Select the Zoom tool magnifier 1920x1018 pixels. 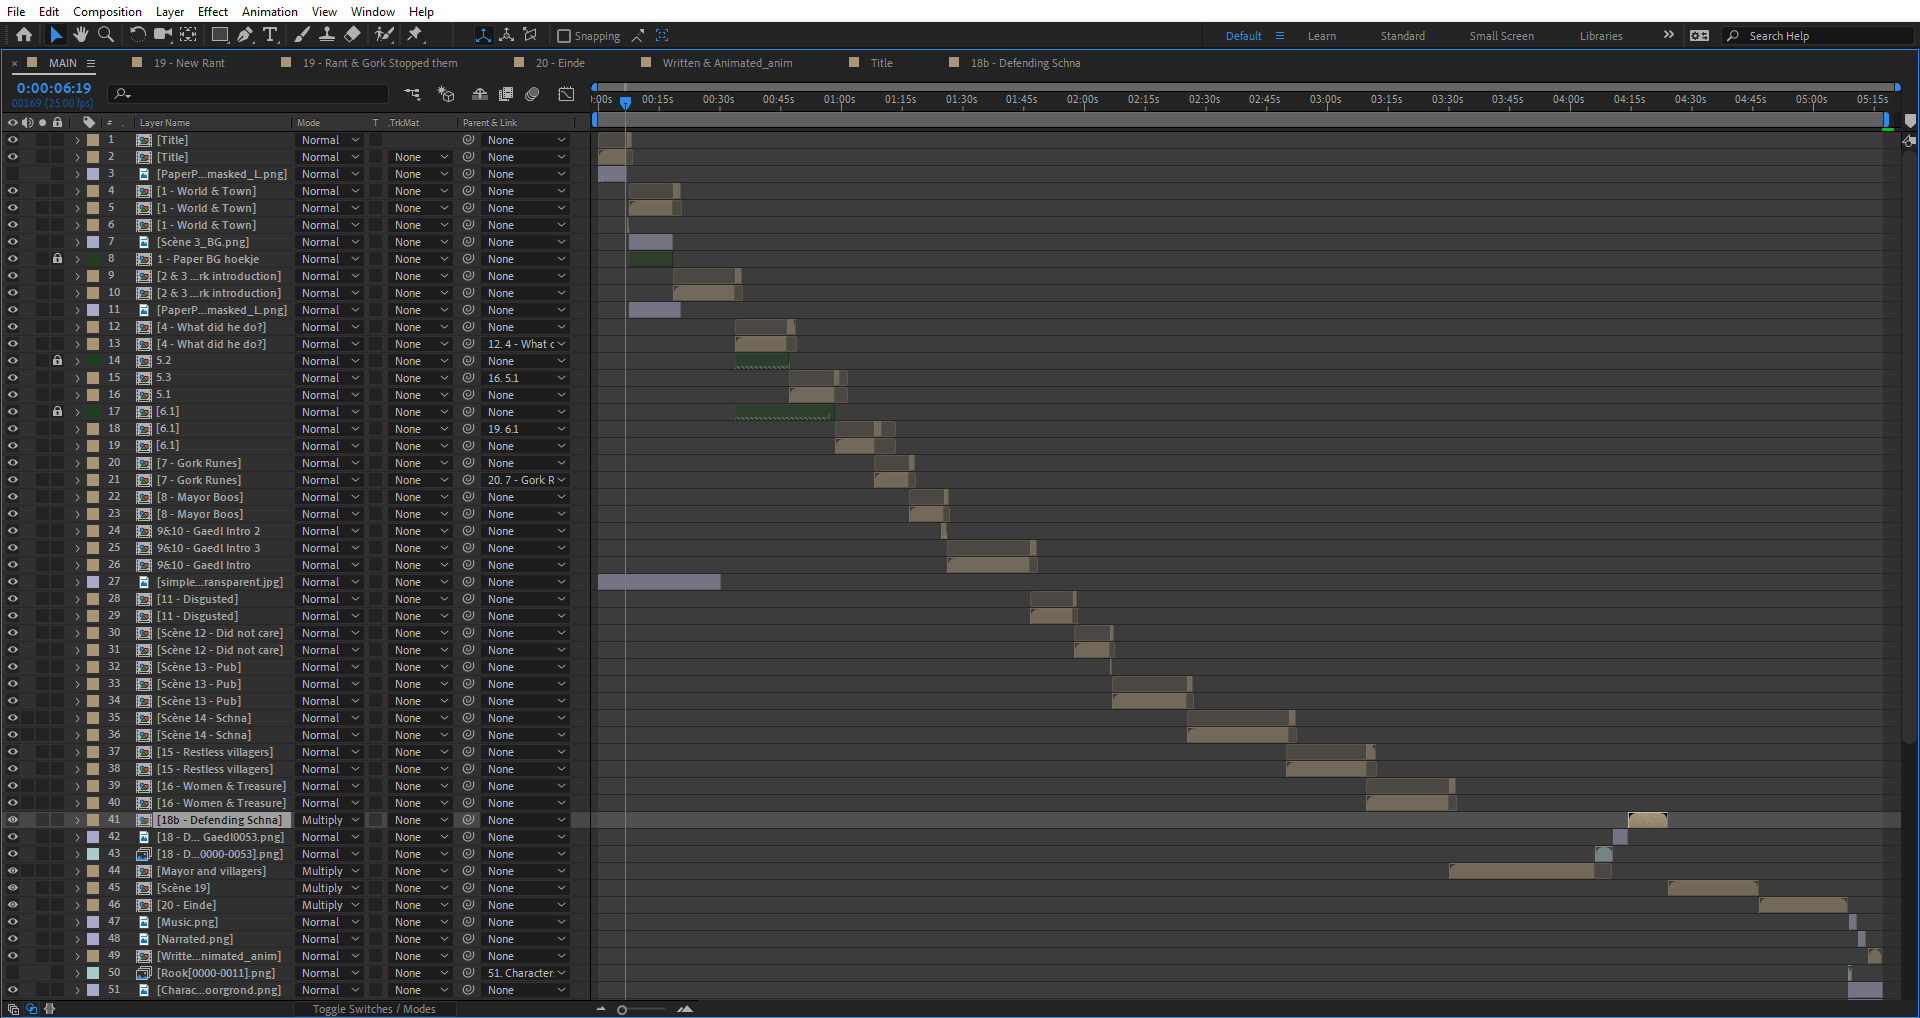point(105,35)
